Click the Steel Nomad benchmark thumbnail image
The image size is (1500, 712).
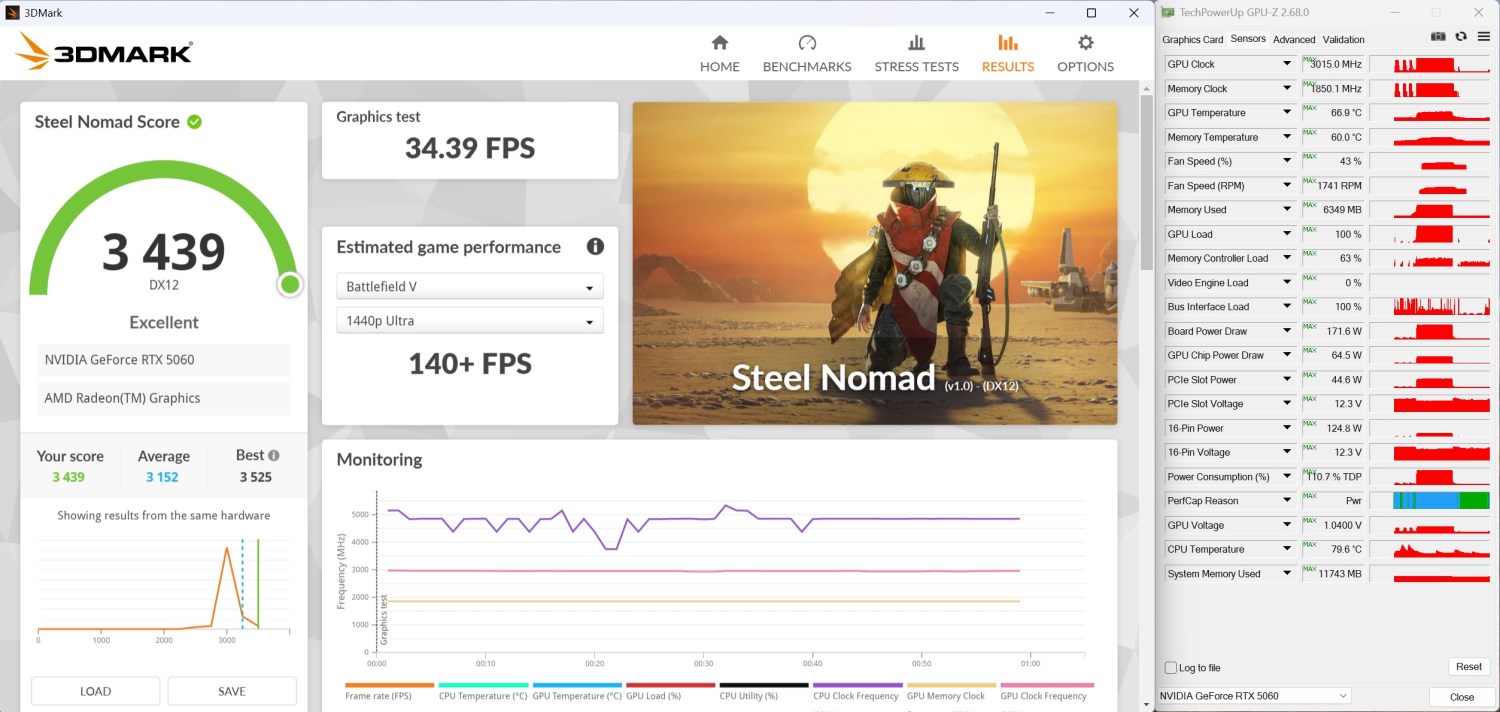click(875, 263)
